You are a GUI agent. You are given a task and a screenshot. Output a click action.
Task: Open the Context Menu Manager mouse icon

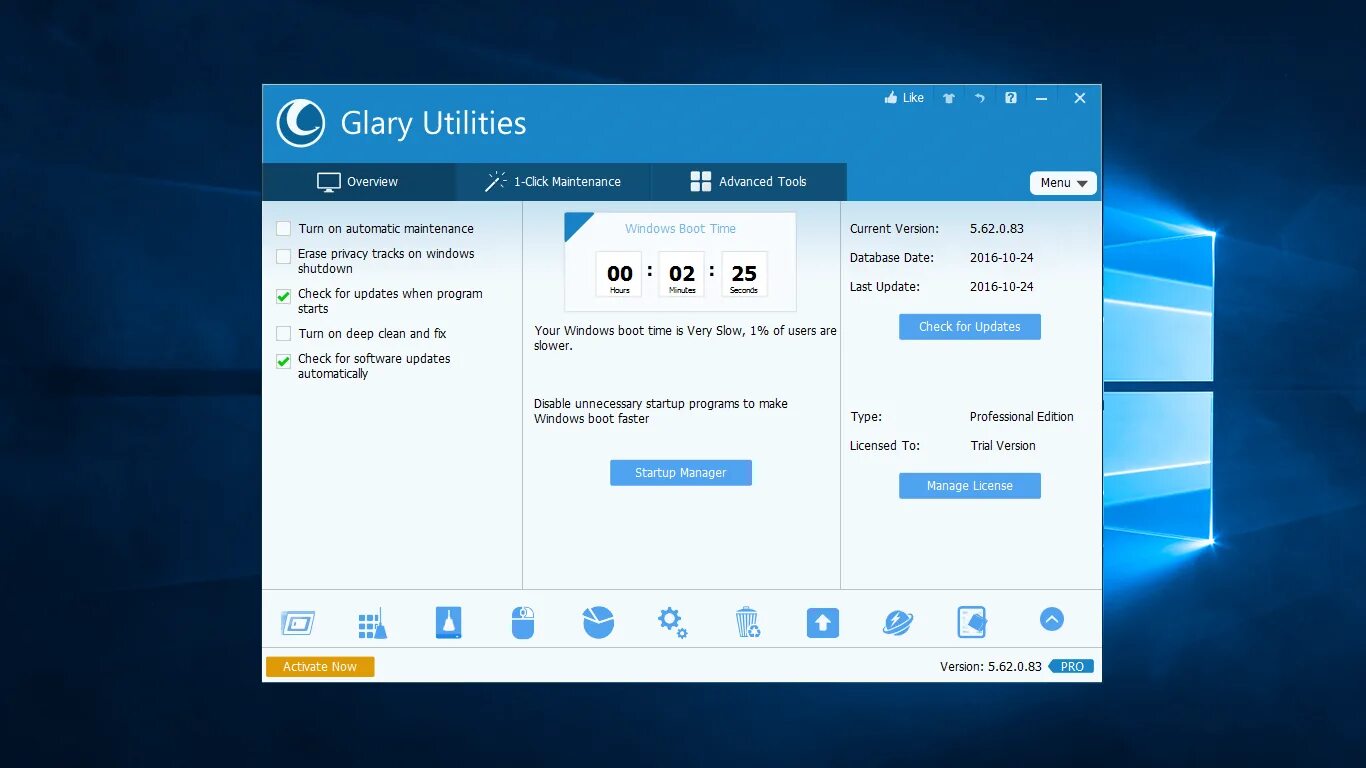(523, 622)
